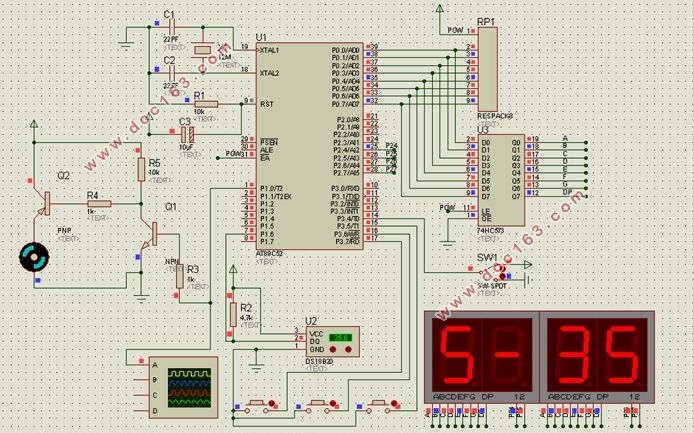
Task: Click the DS18B20 temperature readout 35.0
Action: tap(340, 337)
